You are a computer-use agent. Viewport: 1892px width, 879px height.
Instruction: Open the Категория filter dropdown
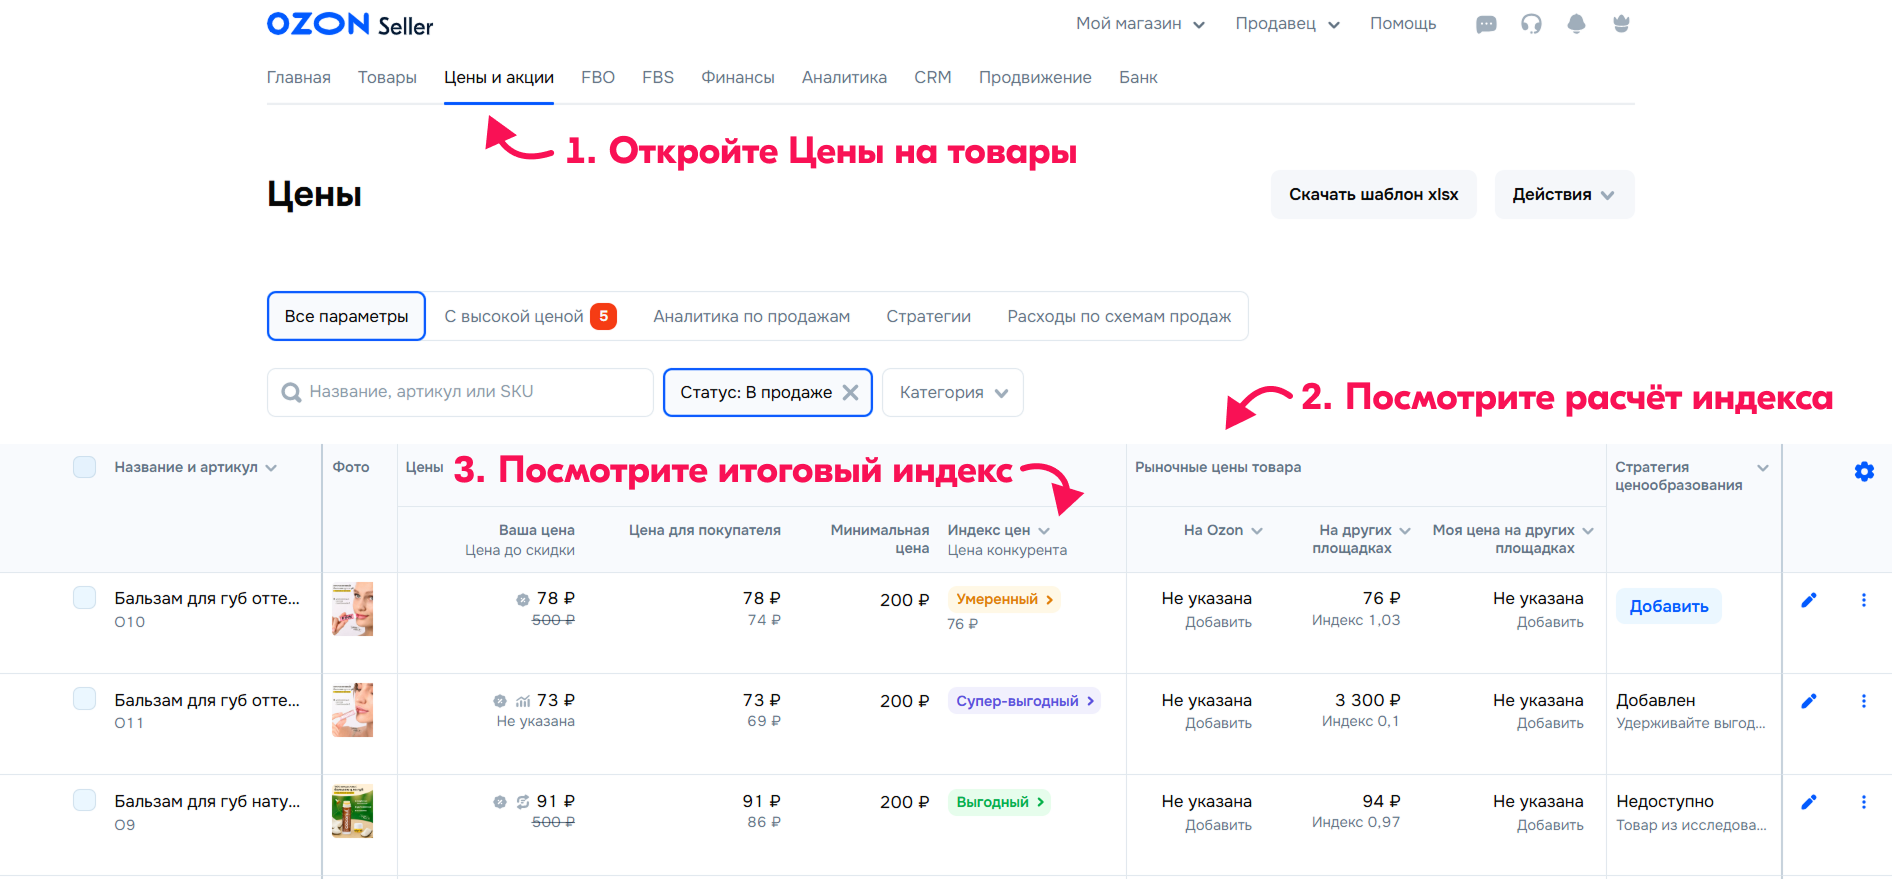pos(953,392)
